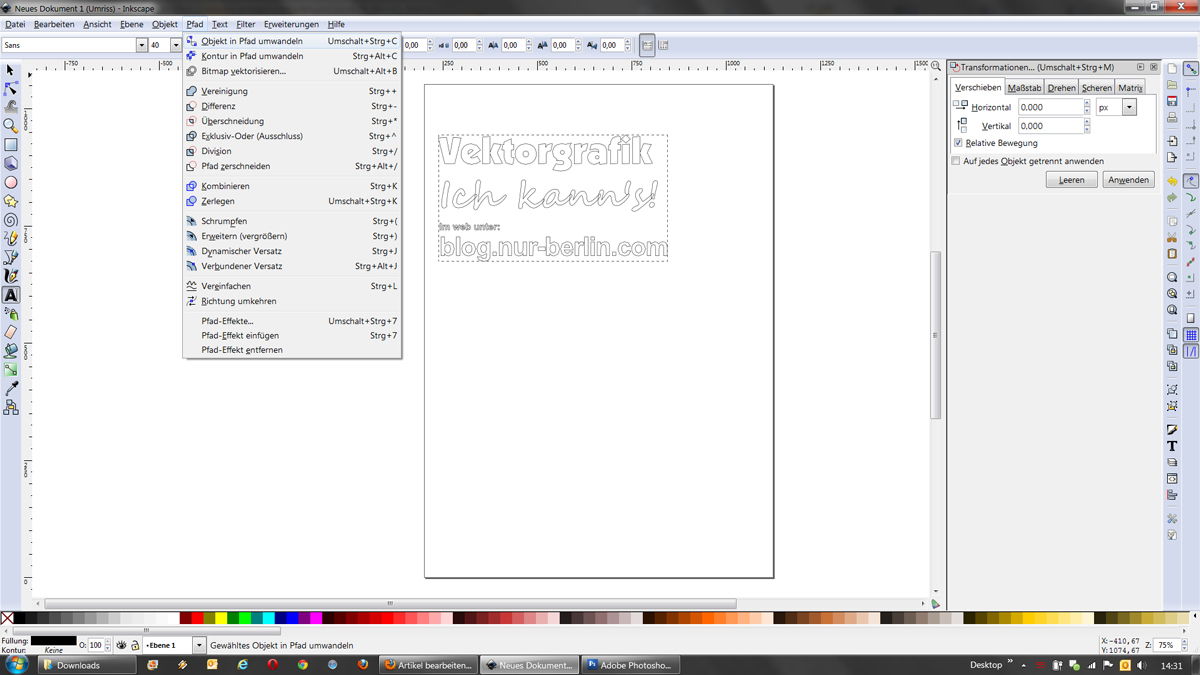Click the new document icon
Image resolution: width=1200 pixels, height=675 pixels.
(1172, 69)
